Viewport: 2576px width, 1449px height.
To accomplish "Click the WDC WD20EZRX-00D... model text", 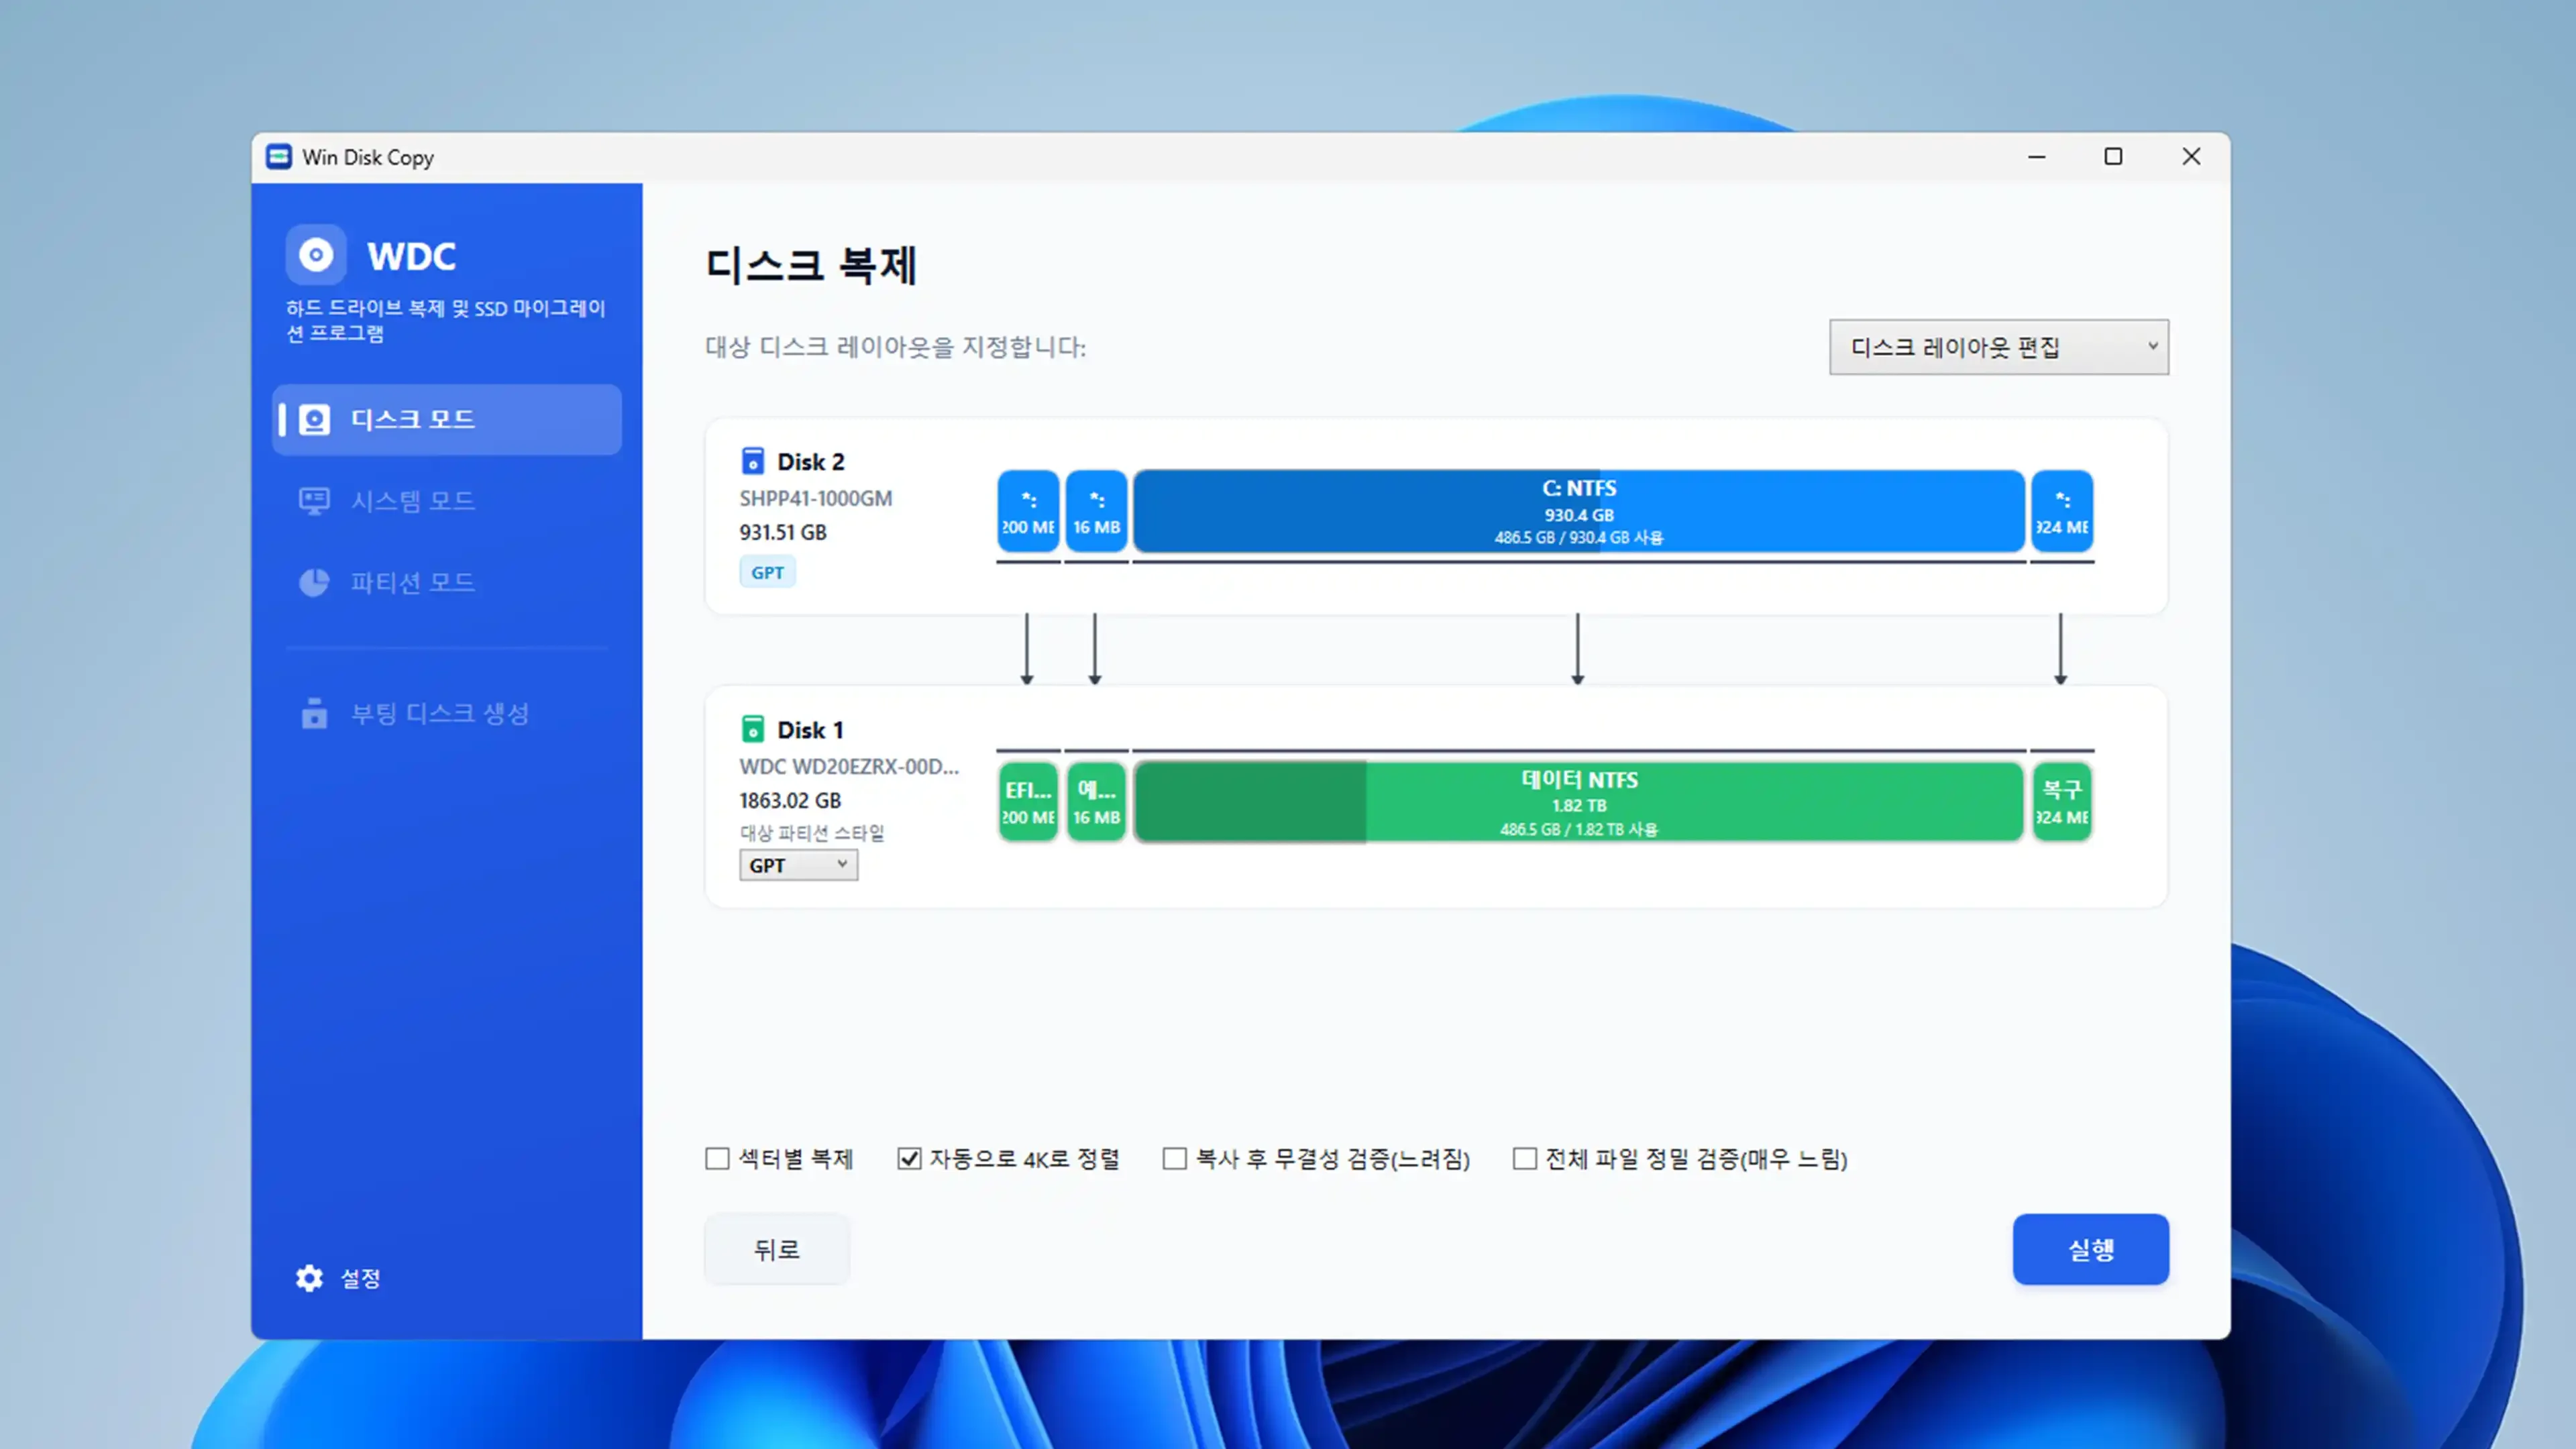I will tap(849, 766).
